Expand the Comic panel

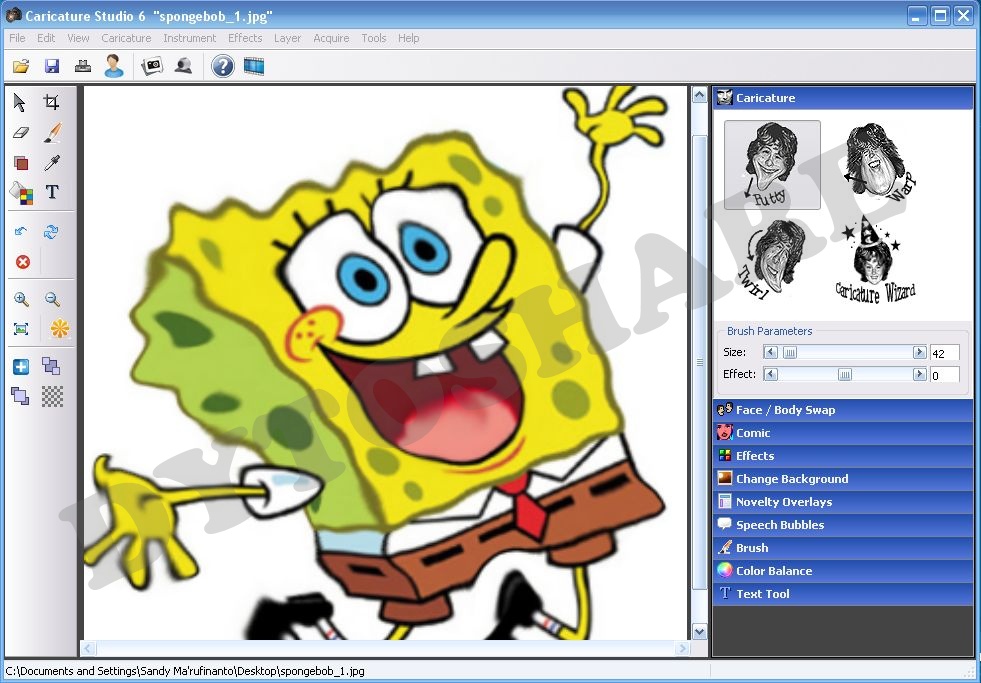pyautogui.click(x=843, y=433)
